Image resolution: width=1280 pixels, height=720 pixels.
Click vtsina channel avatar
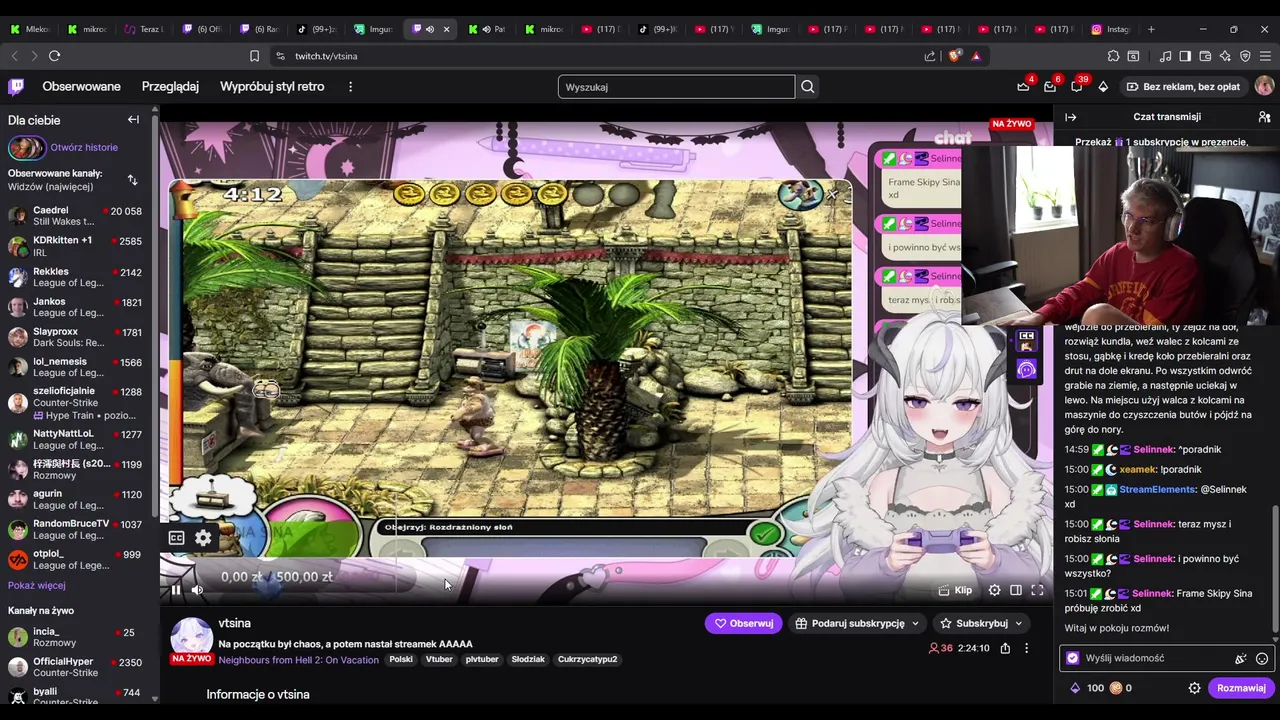[x=191, y=640]
